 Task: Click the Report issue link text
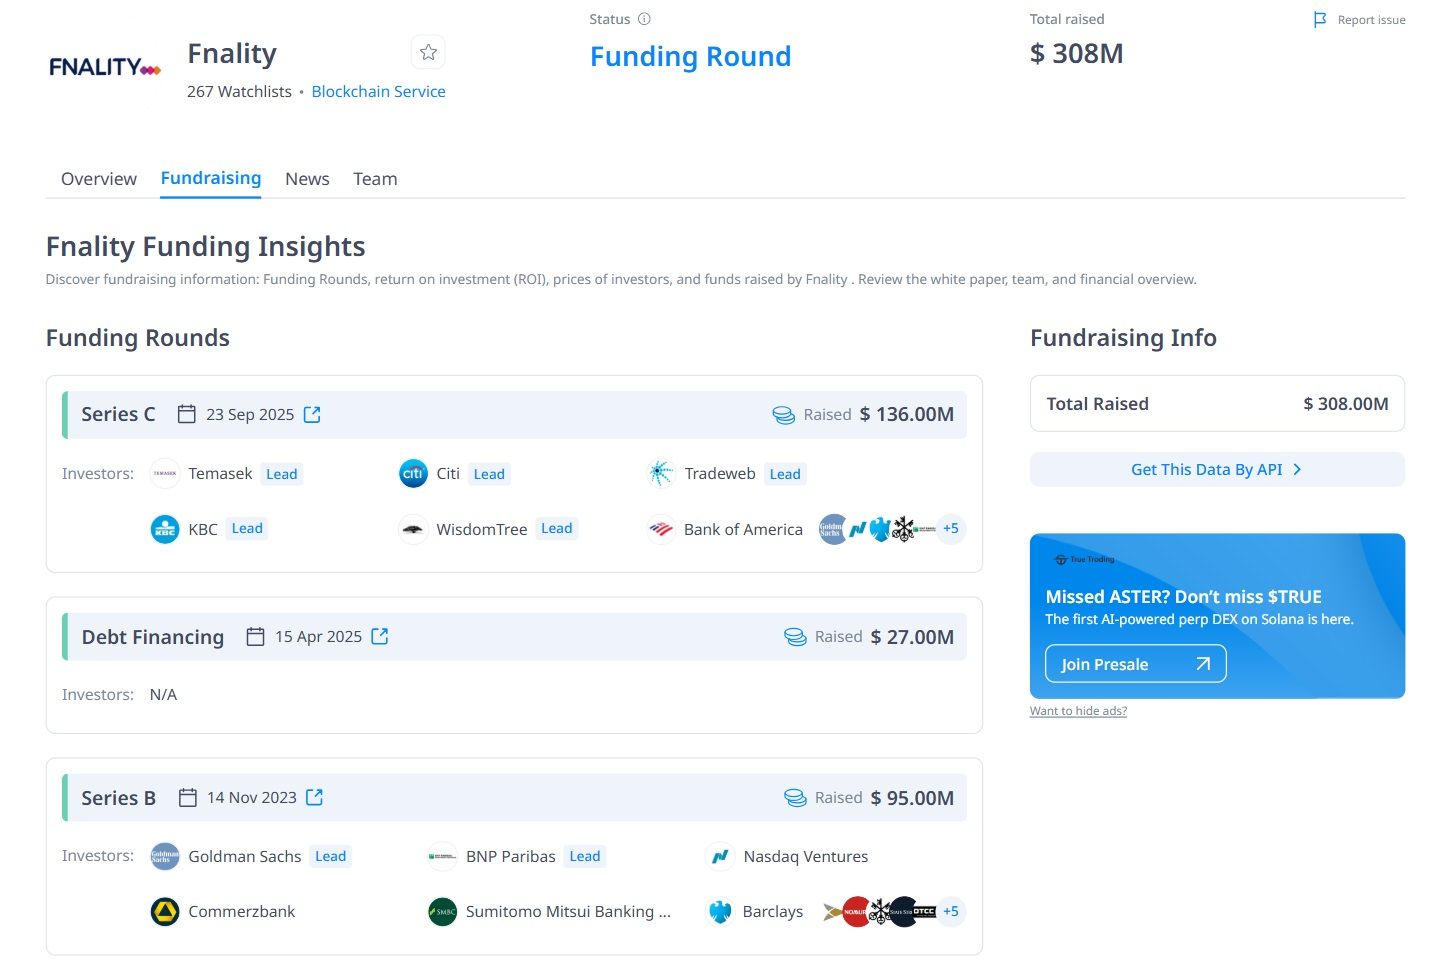tap(1372, 20)
